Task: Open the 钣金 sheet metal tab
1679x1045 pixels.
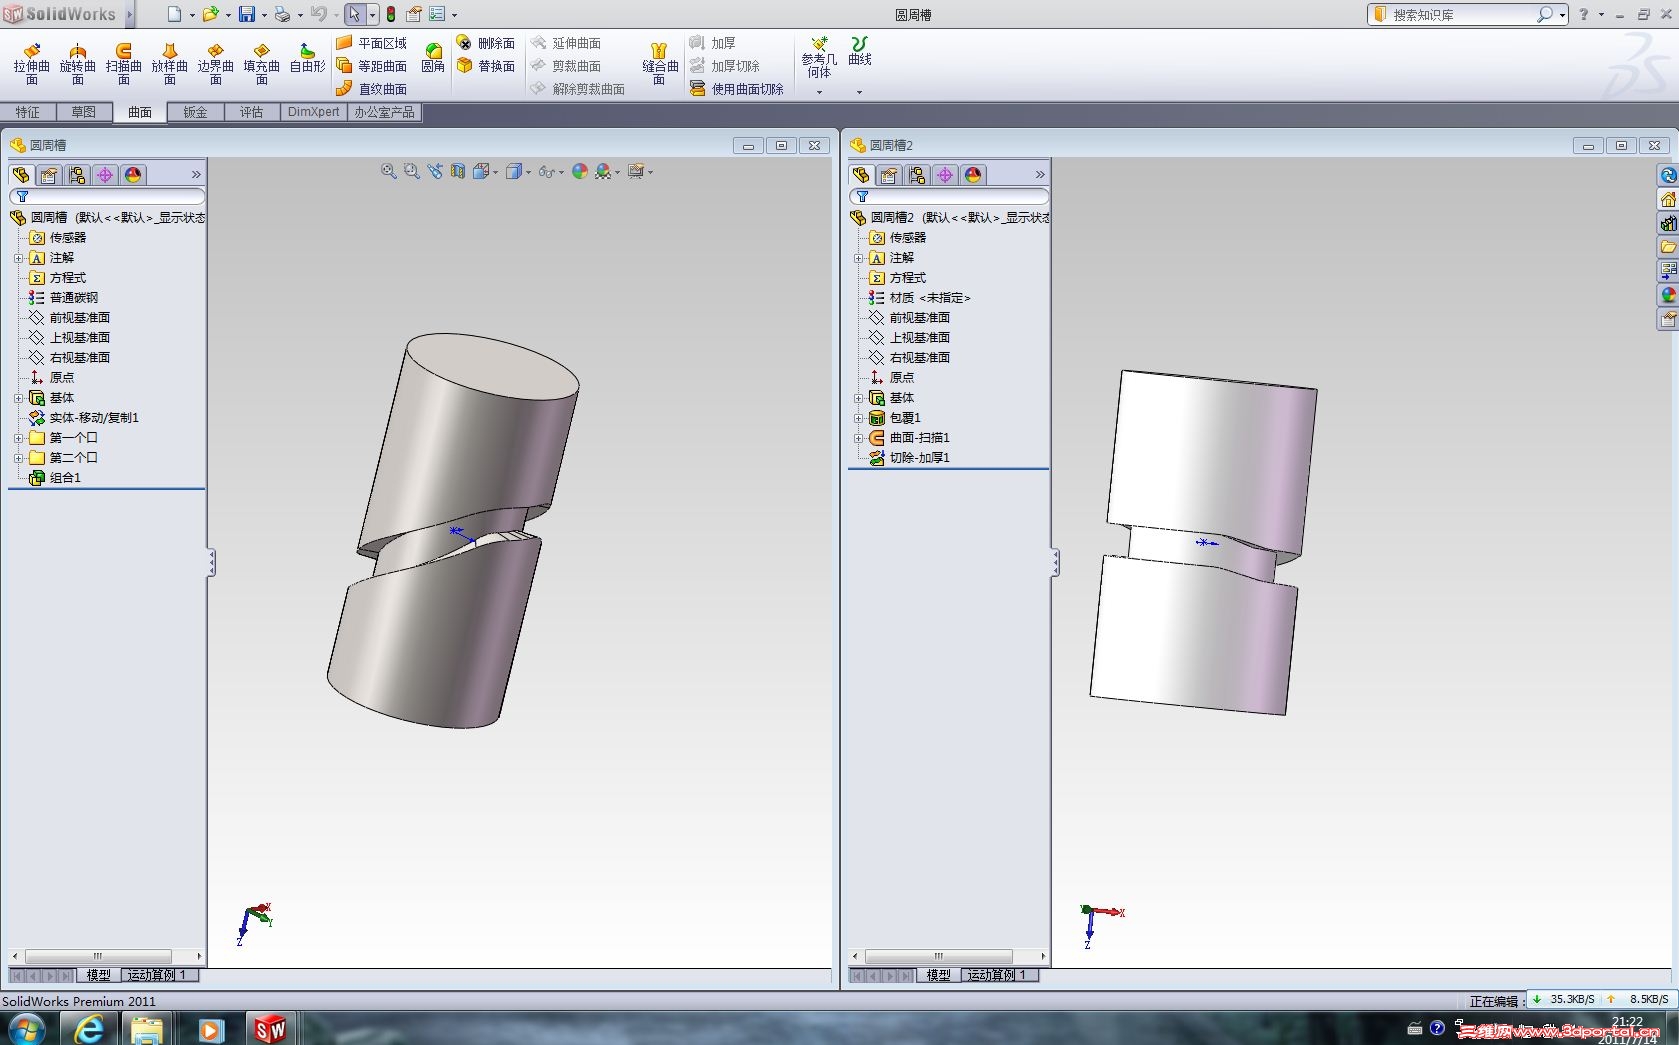Action: tap(195, 112)
